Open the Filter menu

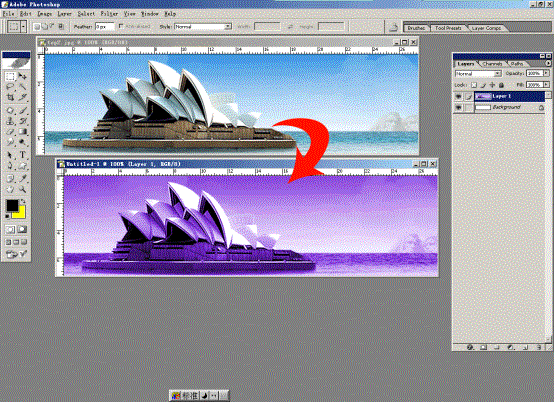(x=109, y=14)
